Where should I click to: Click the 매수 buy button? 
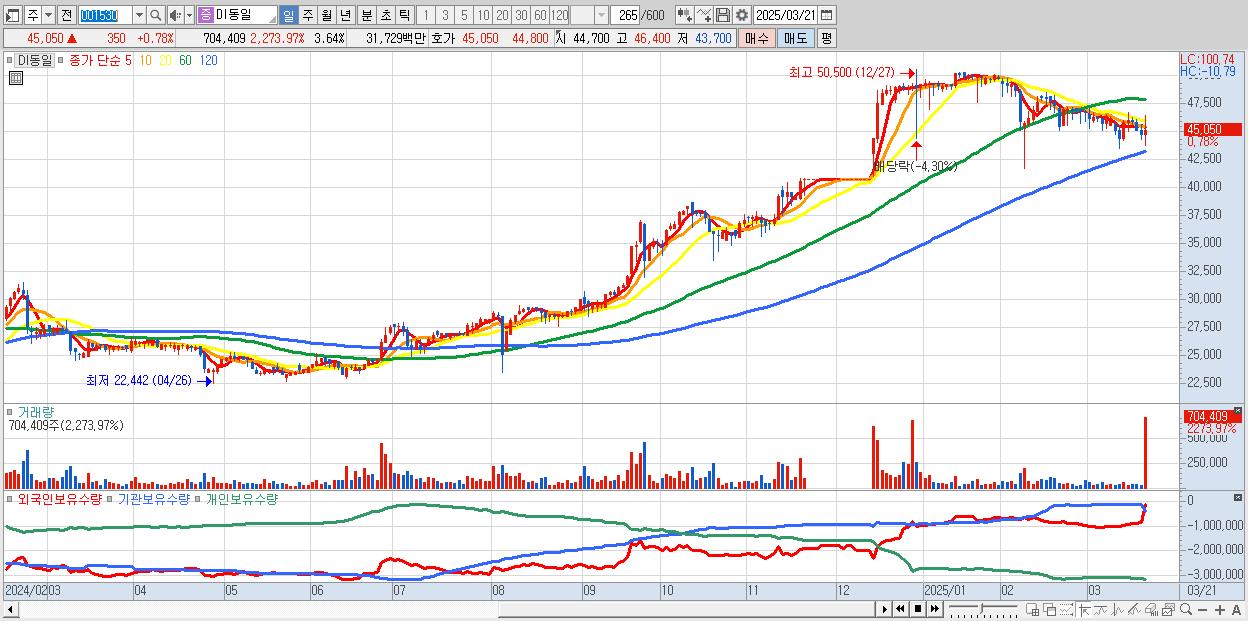point(758,38)
